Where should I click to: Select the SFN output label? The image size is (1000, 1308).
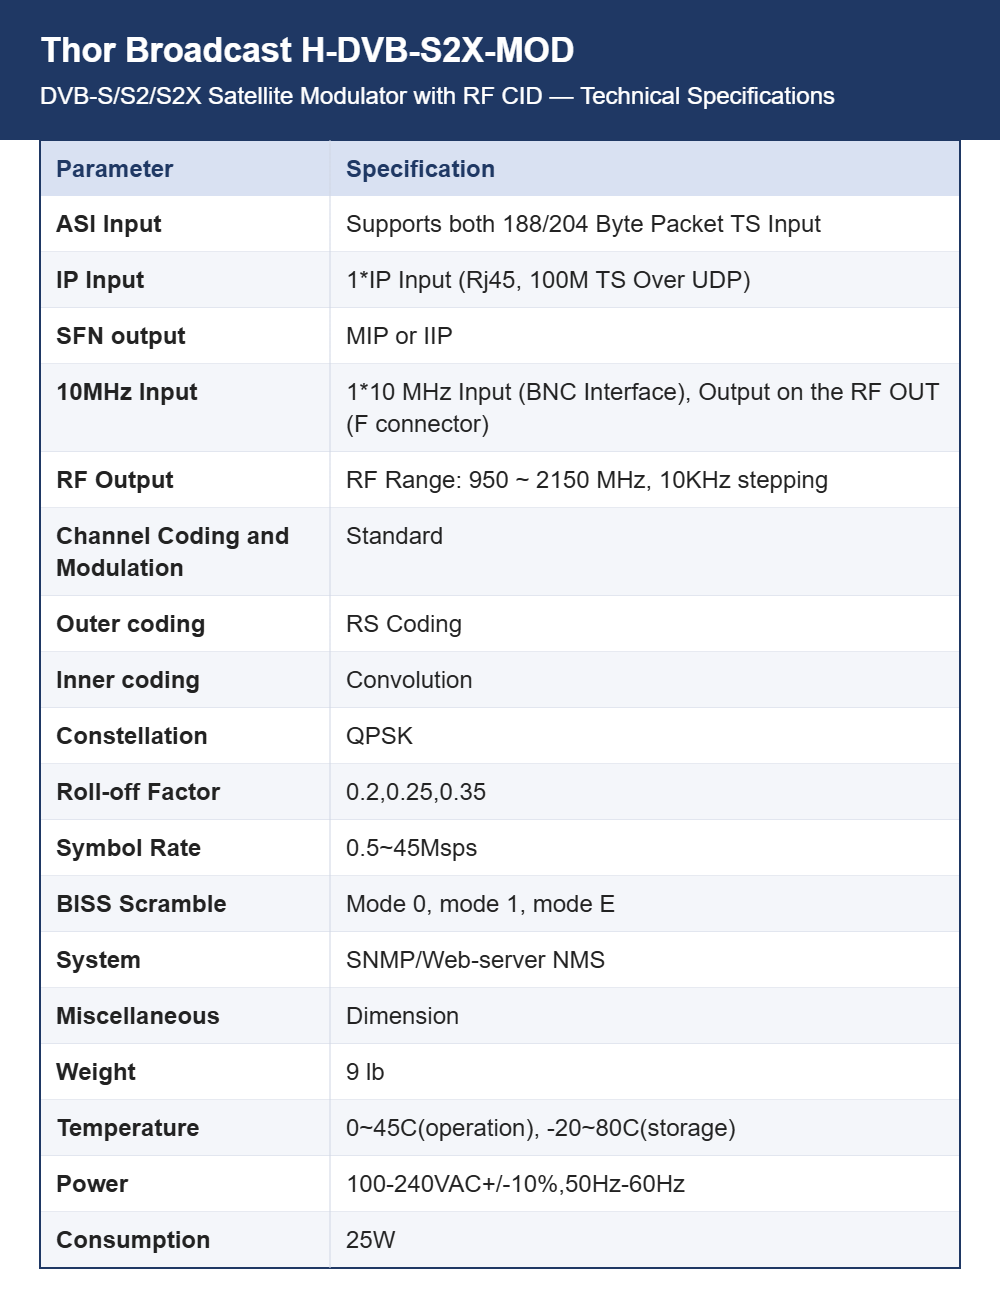point(121,336)
